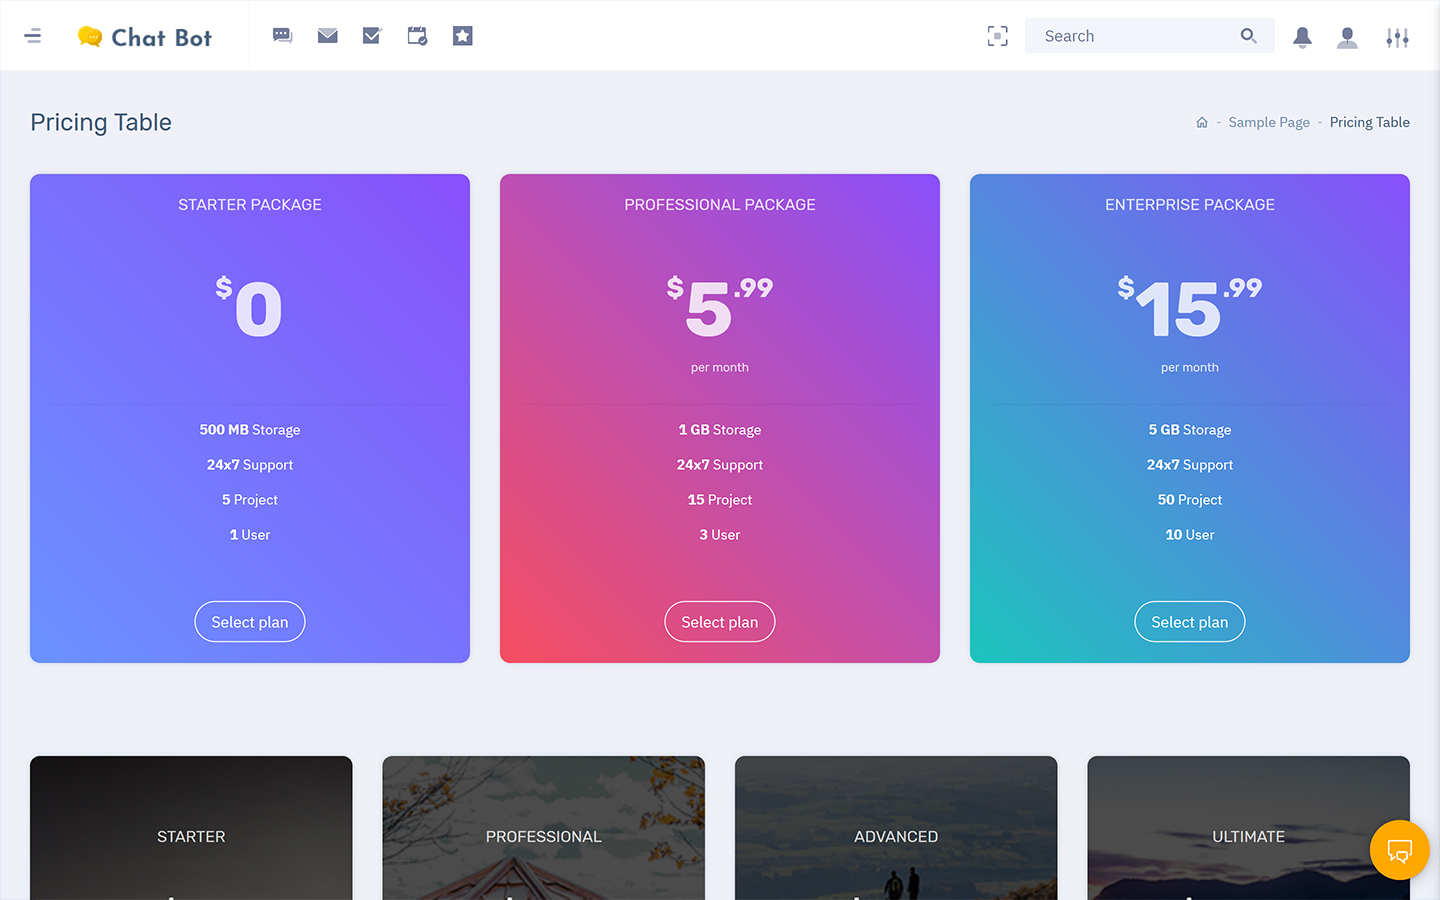Screen dimensions: 1440x900
Task: Open the tasks checkmark icon
Action: [372, 36]
